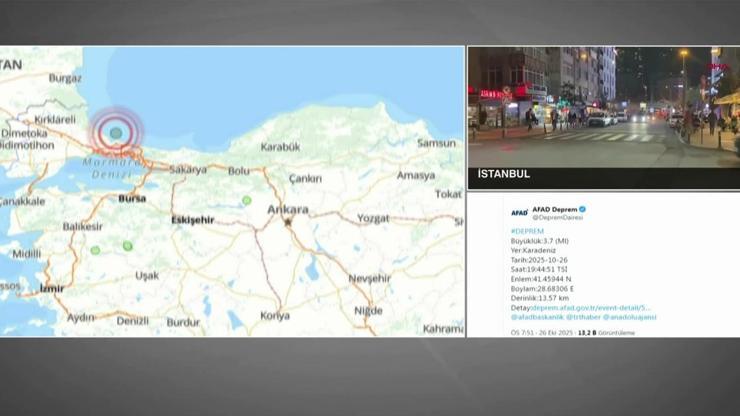Click the Boylam:28.68306 E line
The width and height of the screenshot is (740, 416).
542,289
